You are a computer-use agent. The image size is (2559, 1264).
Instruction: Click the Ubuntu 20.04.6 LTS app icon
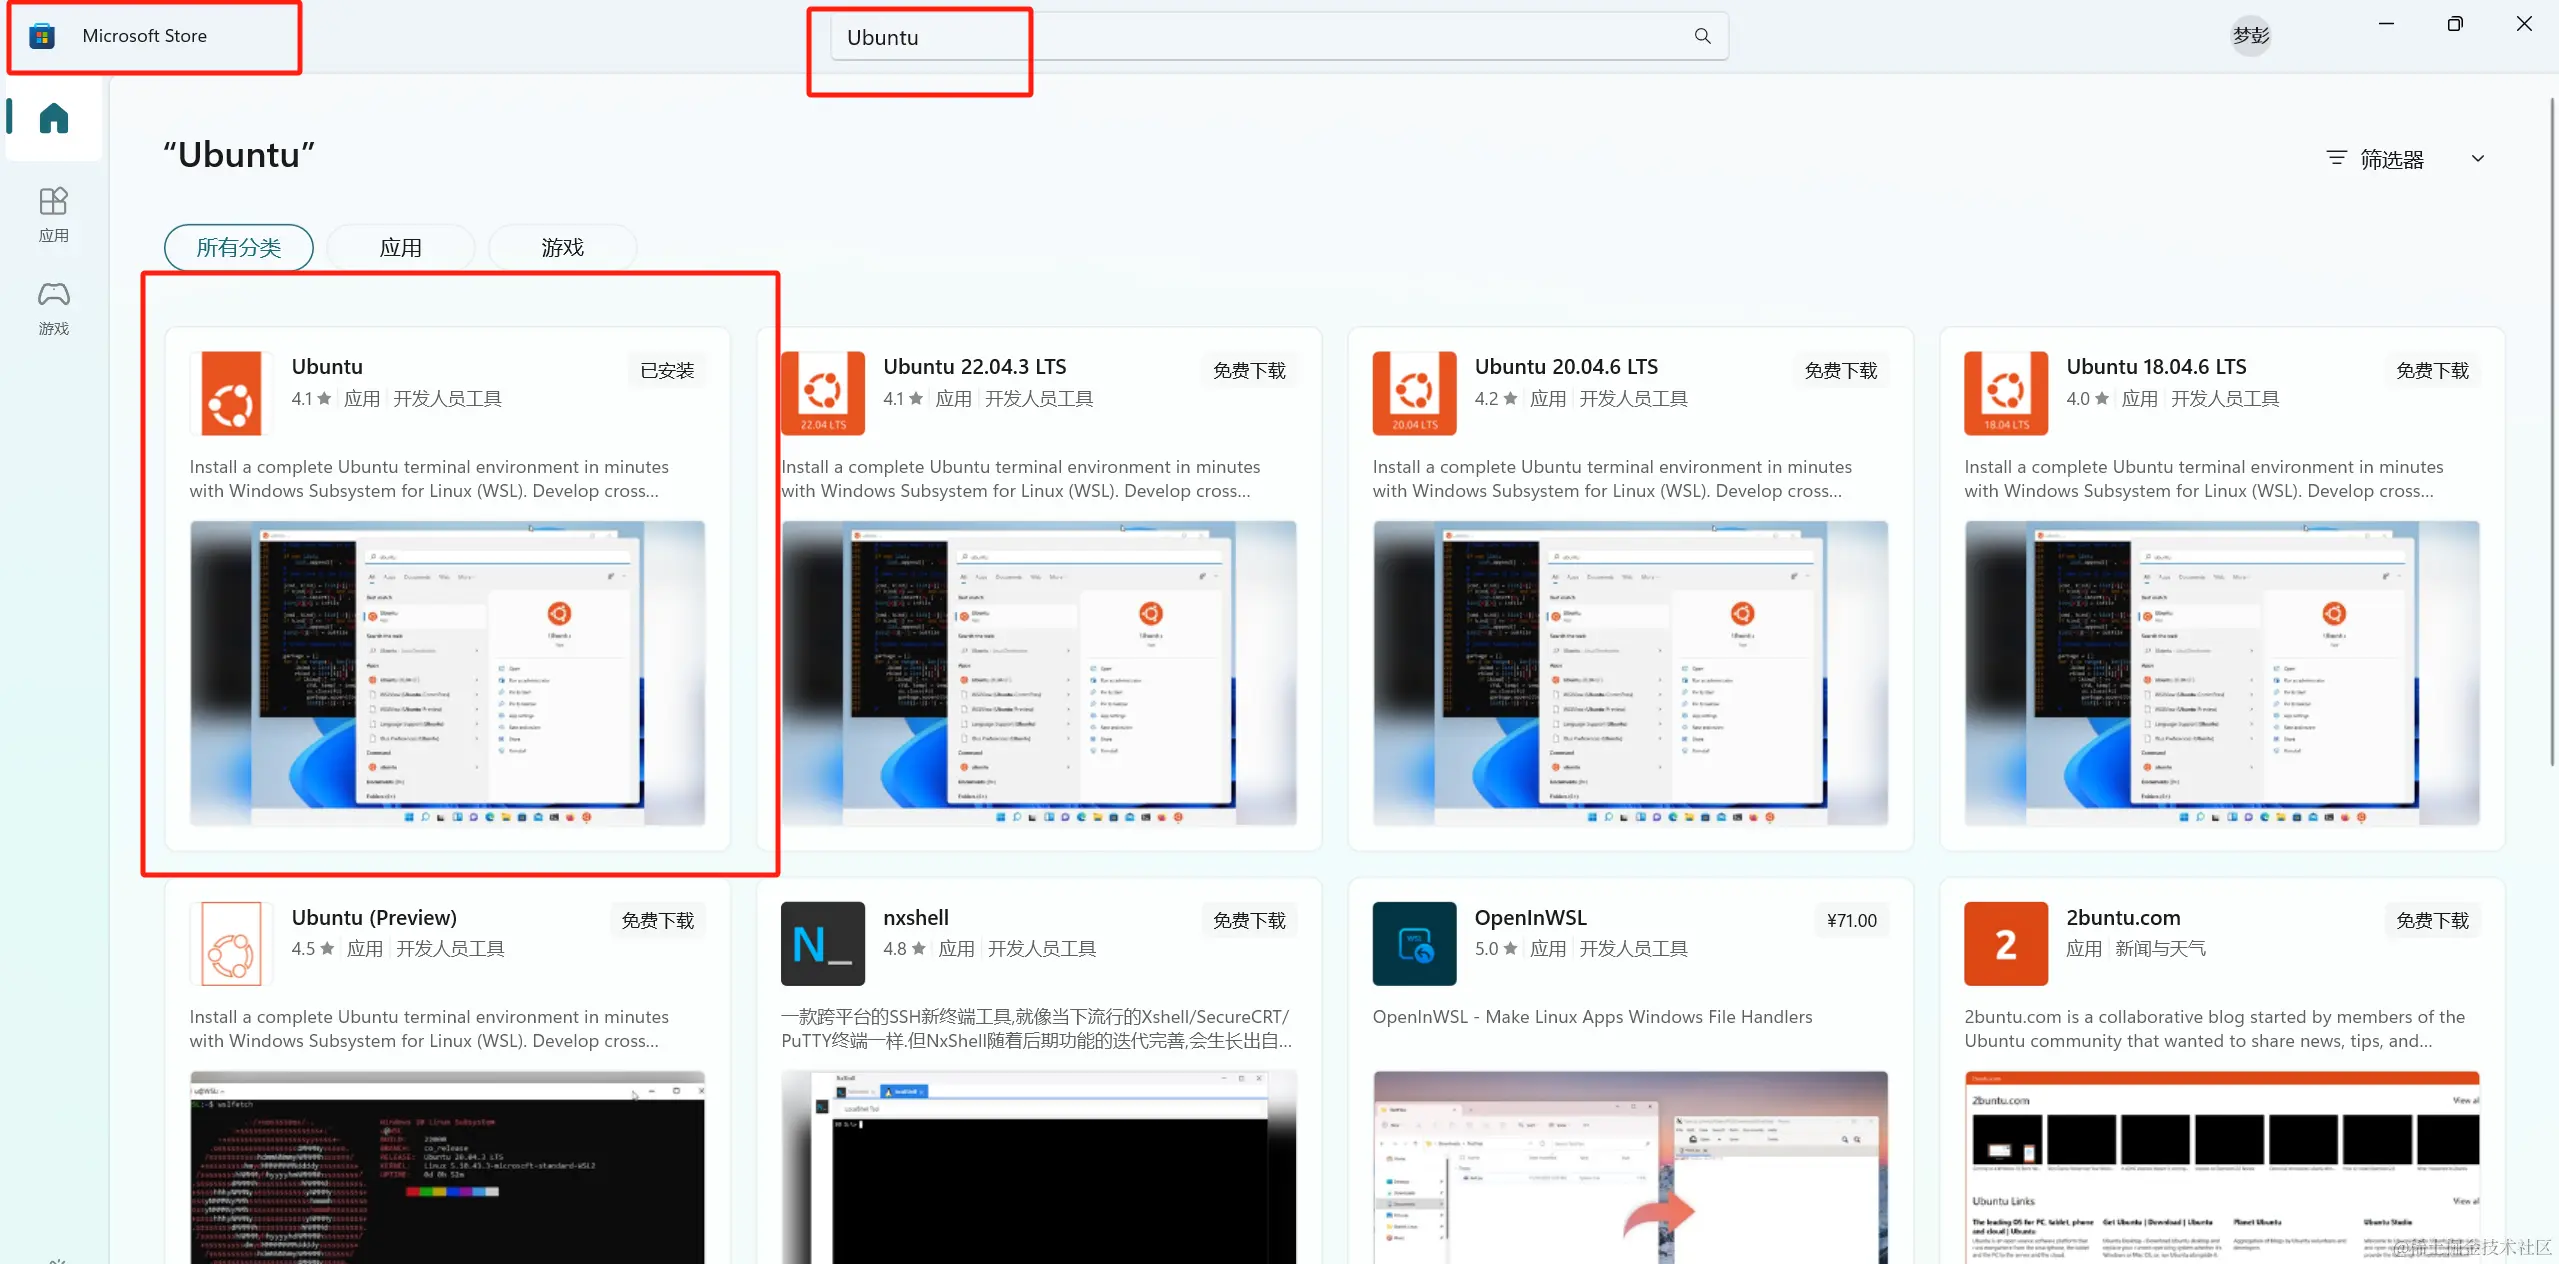click(1414, 392)
